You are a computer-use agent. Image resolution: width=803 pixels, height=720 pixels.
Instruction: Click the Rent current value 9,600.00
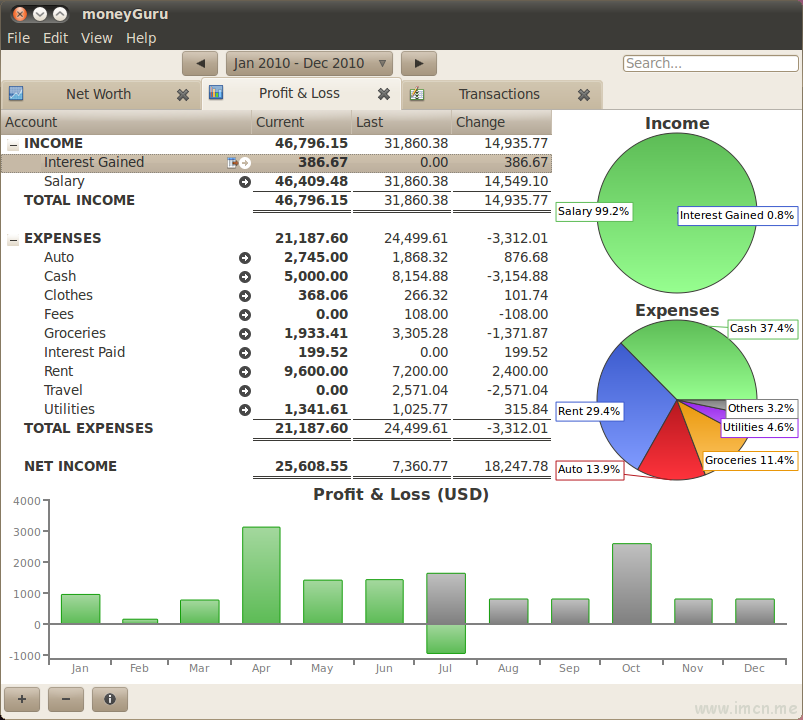[x=316, y=371]
